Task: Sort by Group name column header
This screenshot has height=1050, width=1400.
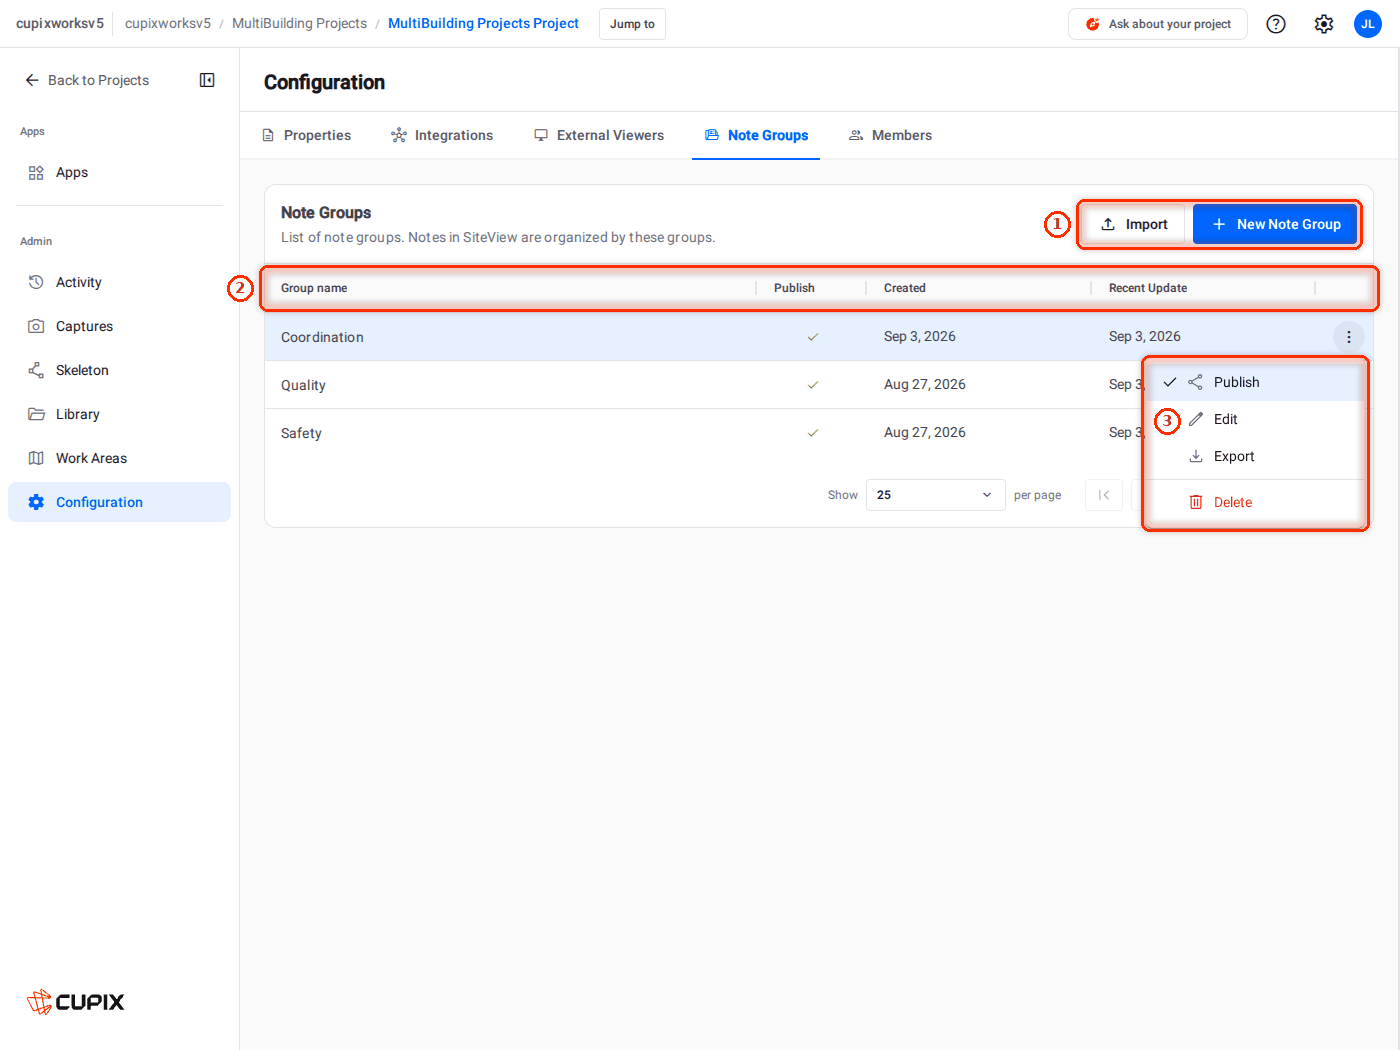Action: point(314,288)
